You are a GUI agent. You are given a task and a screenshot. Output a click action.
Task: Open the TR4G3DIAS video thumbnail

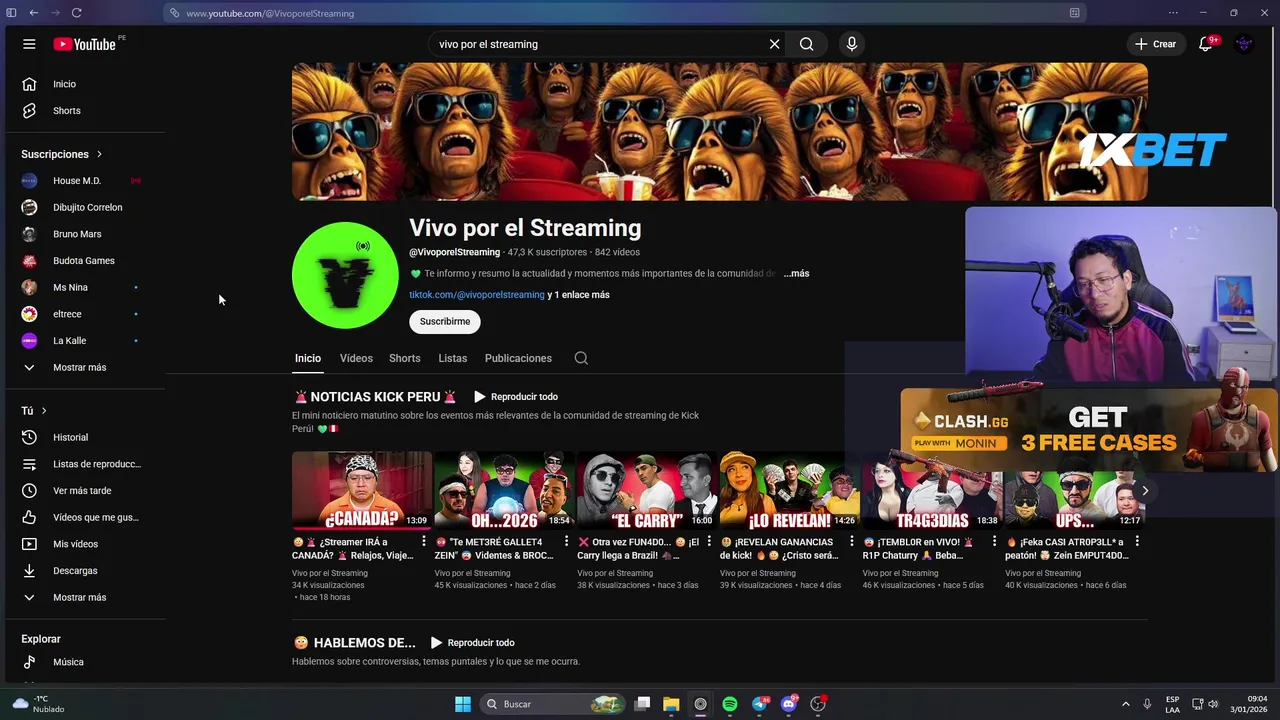[x=932, y=490]
